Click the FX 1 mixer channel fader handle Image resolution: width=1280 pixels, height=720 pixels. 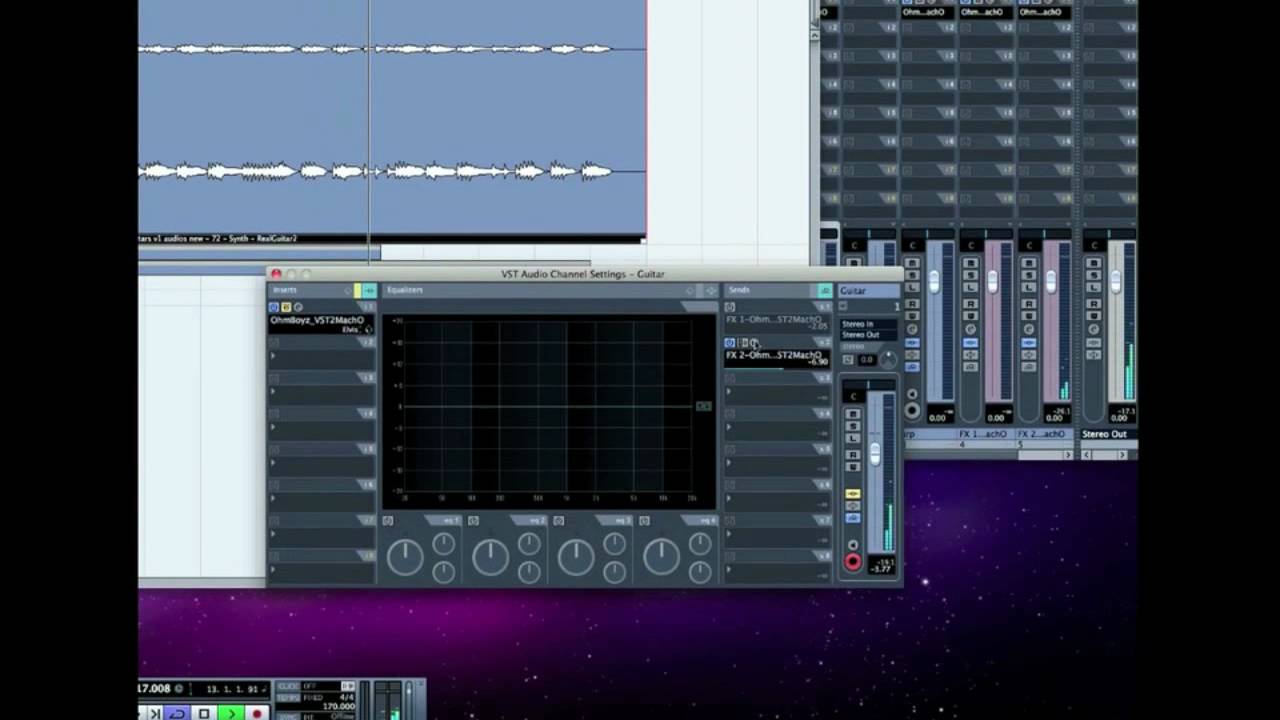pyautogui.click(x=992, y=283)
